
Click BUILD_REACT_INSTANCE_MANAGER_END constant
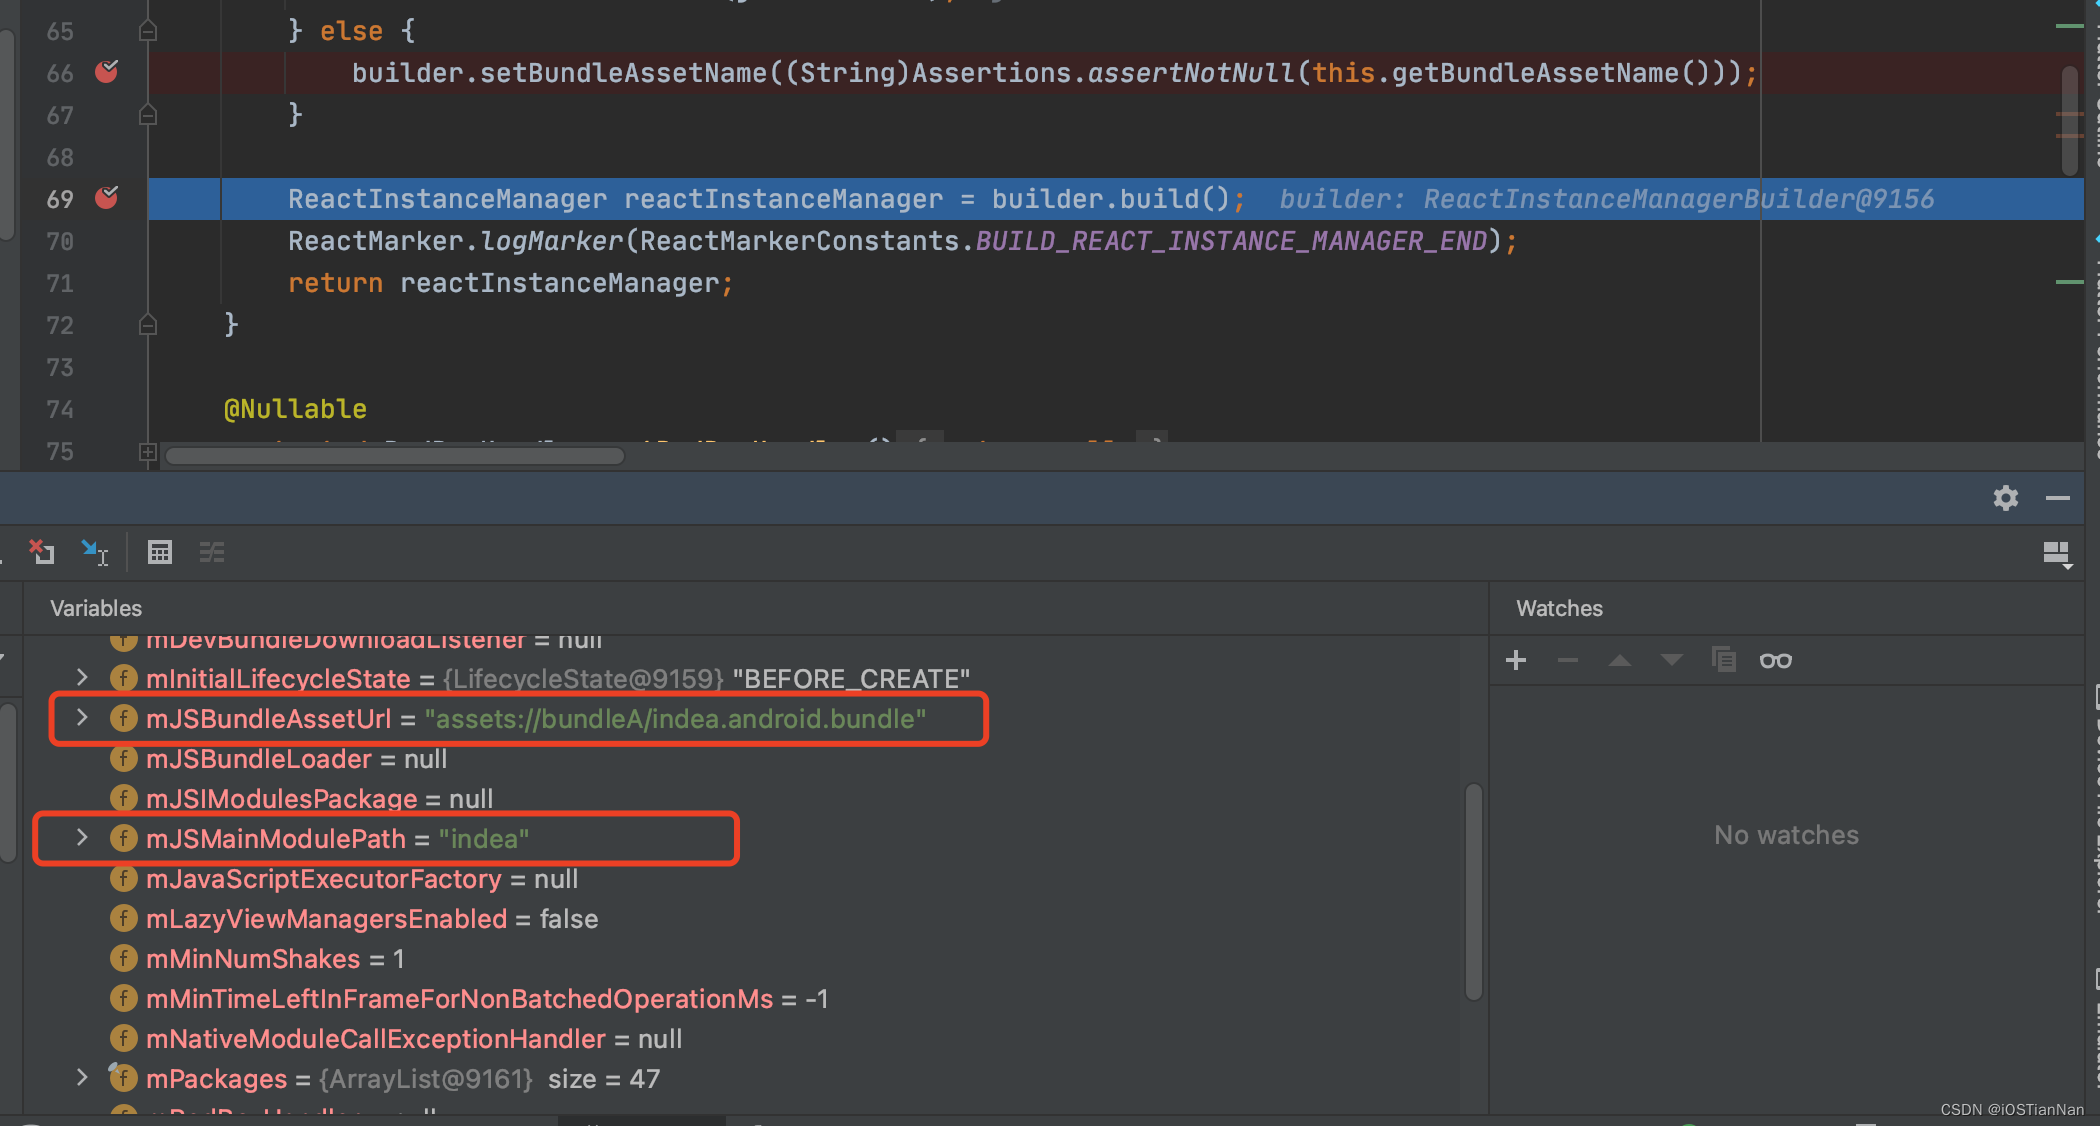tap(1231, 241)
